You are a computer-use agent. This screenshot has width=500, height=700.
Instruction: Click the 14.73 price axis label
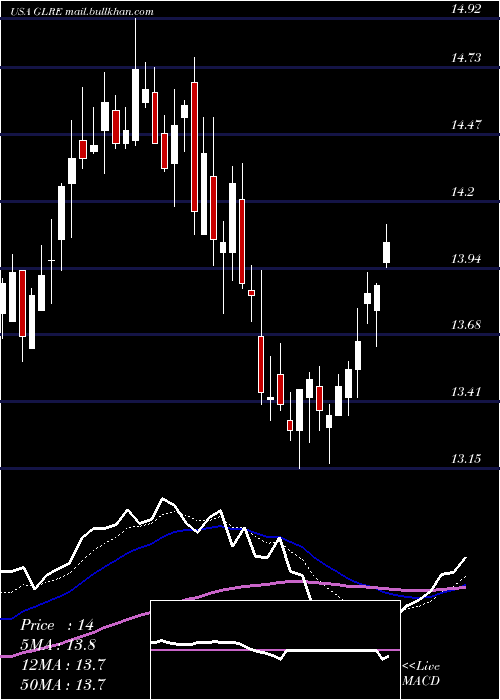point(466,58)
